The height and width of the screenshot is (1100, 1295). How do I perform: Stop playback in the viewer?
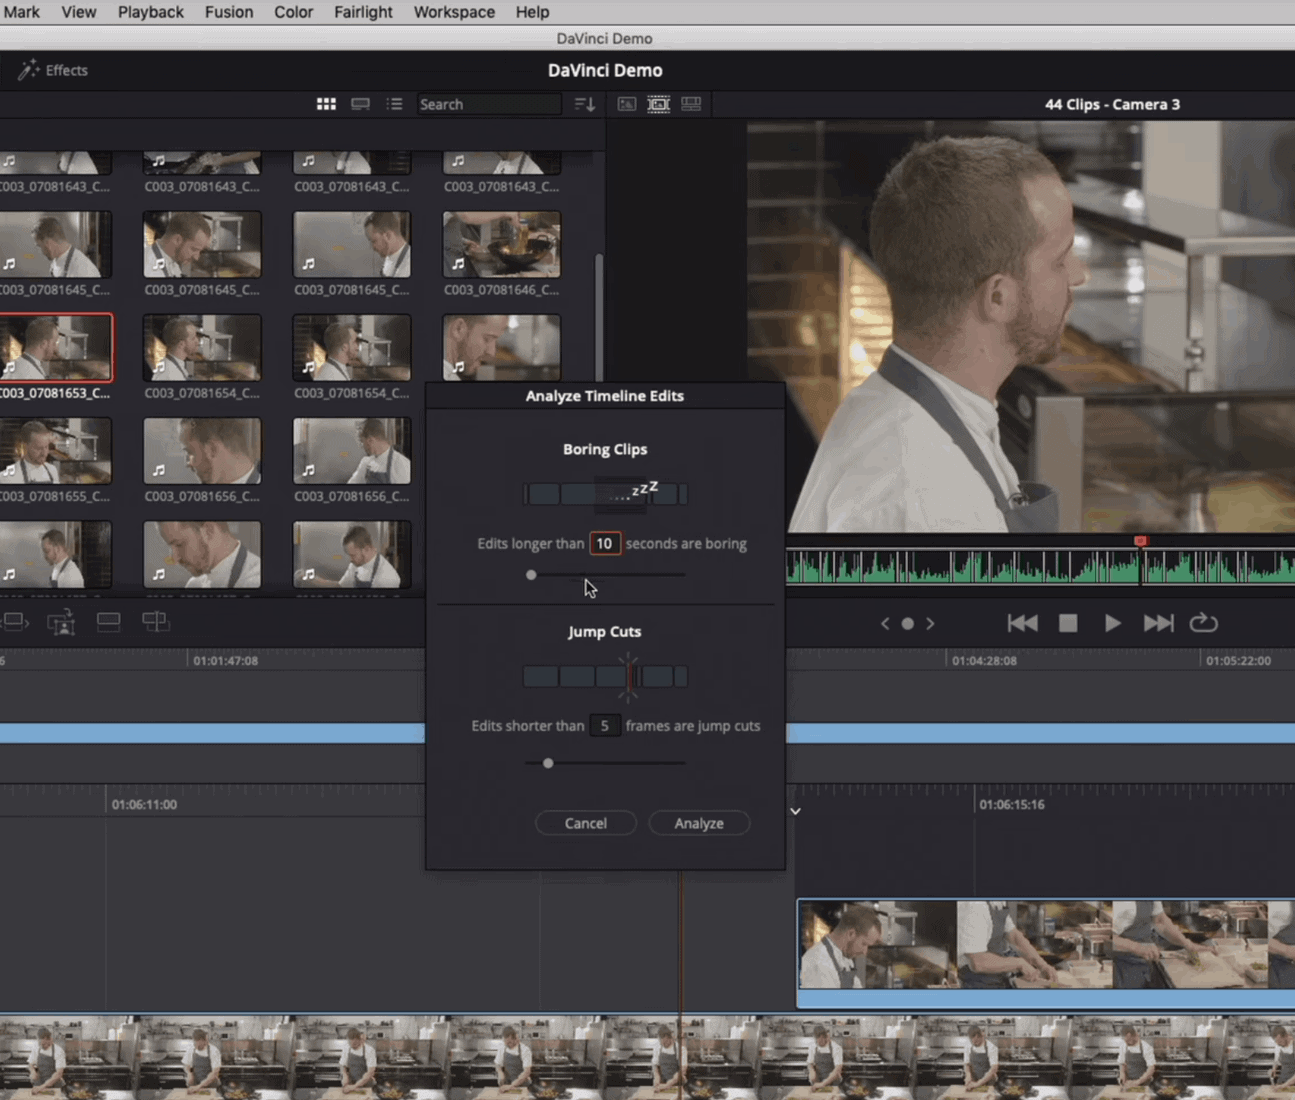point(1068,623)
